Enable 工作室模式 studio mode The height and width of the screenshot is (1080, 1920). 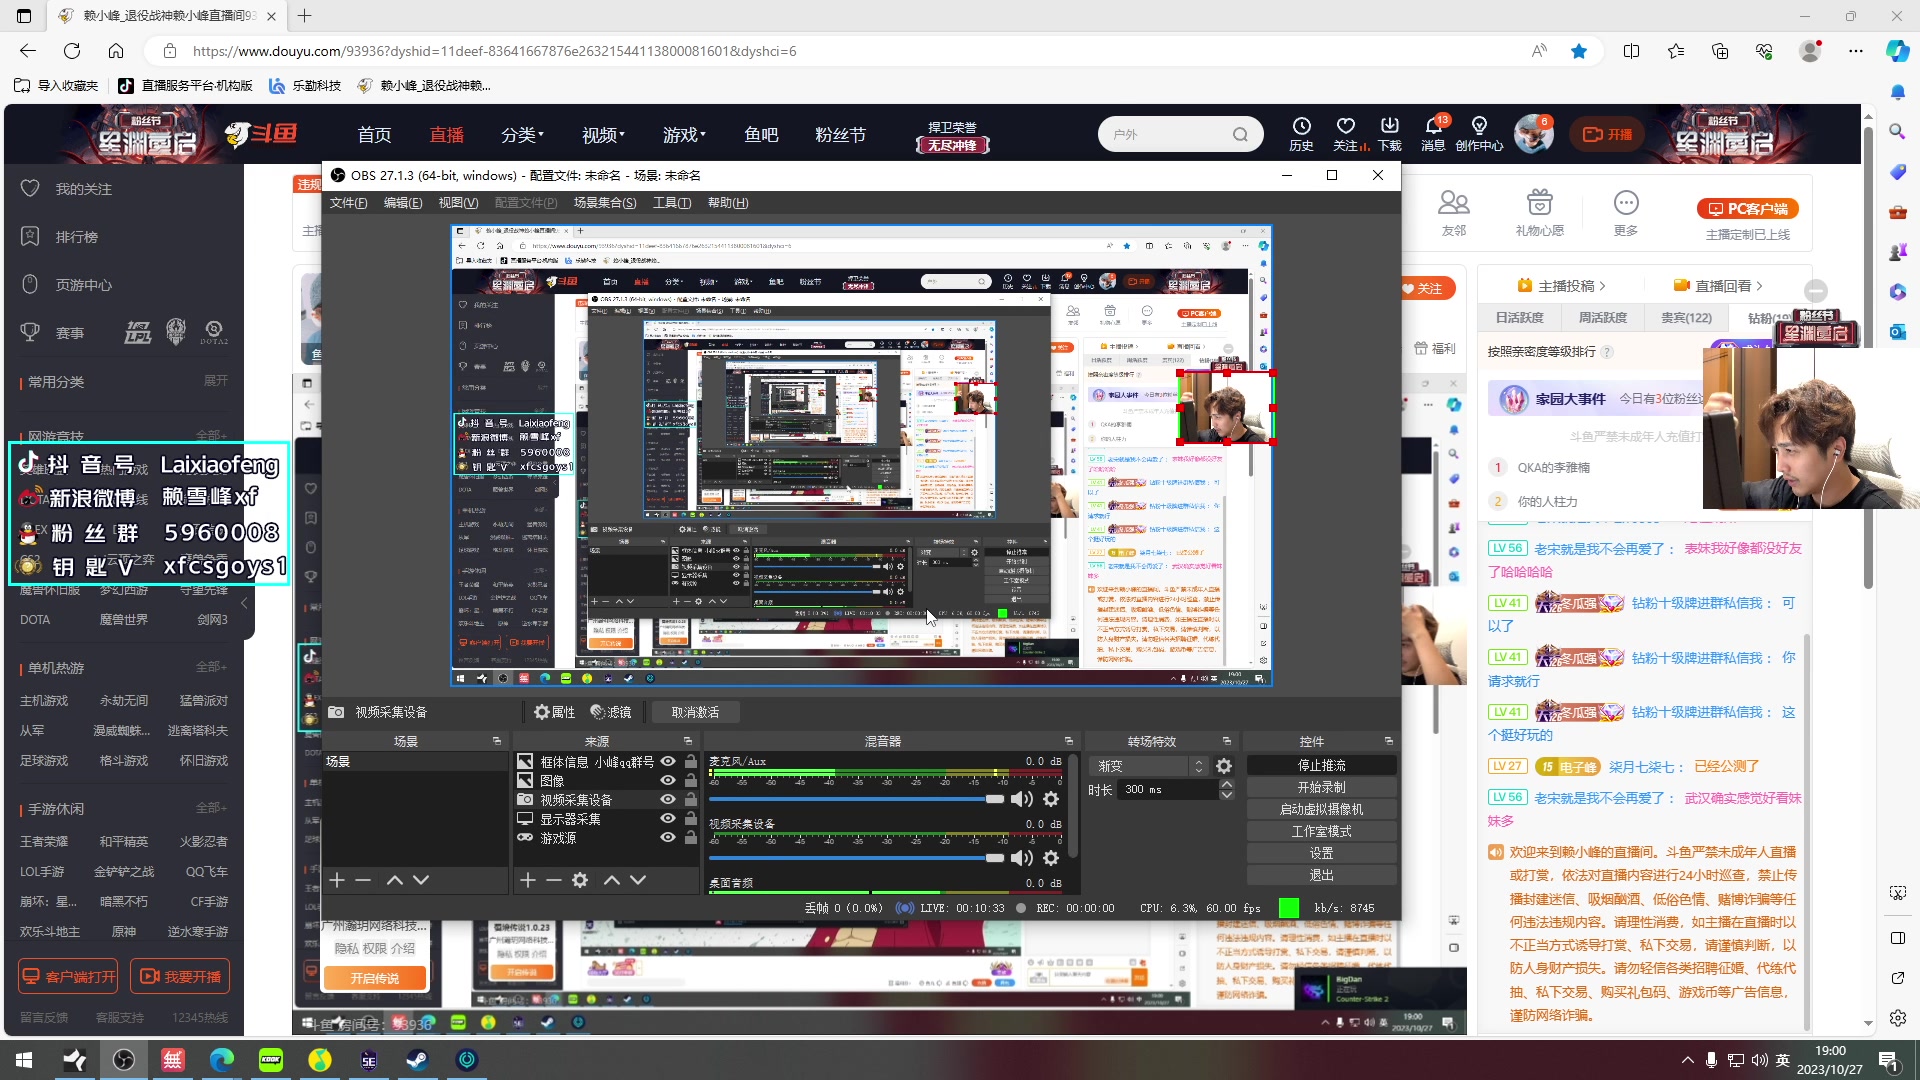tap(1321, 831)
